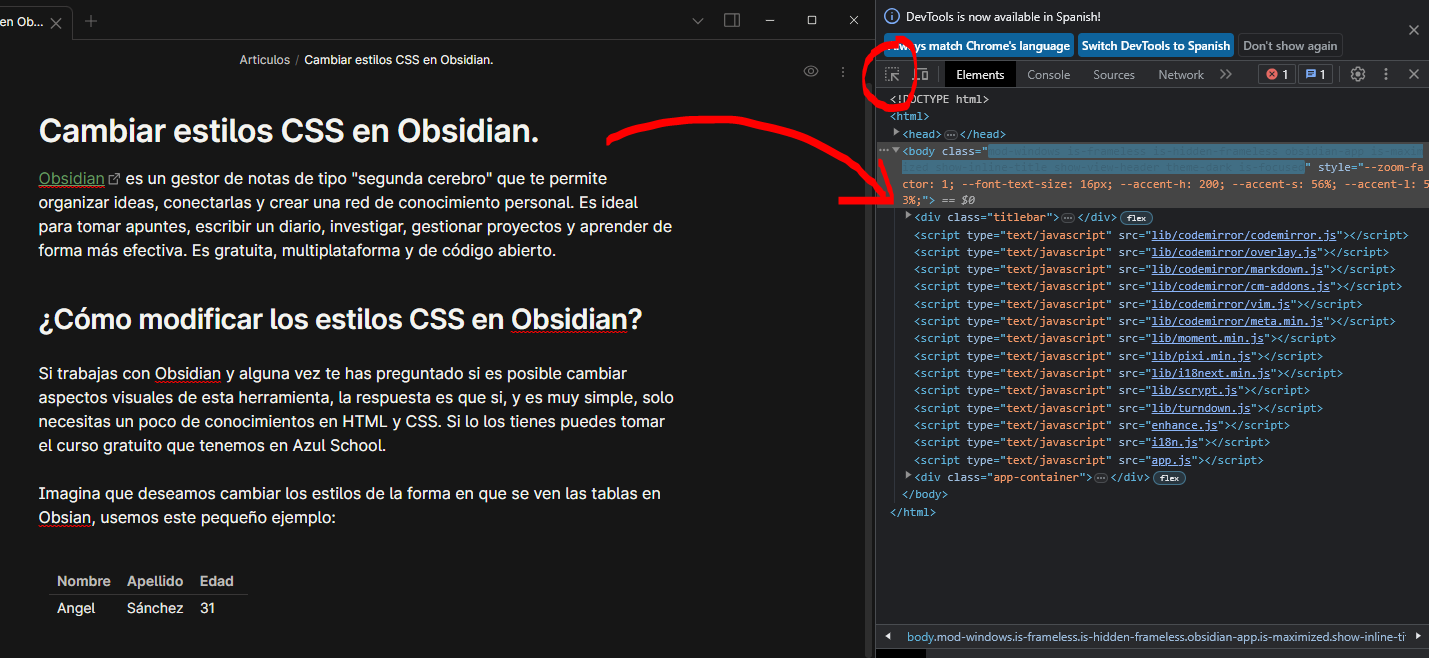Click the eye icon above the article
The width and height of the screenshot is (1429, 658).
811,70
